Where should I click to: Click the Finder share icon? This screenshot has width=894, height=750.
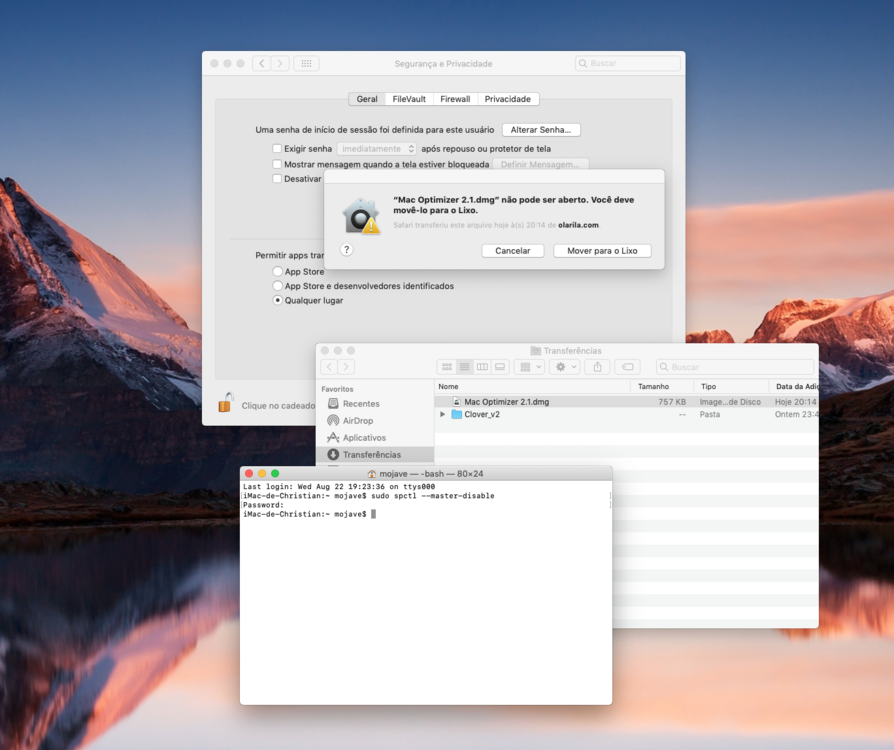click(598, 367)
